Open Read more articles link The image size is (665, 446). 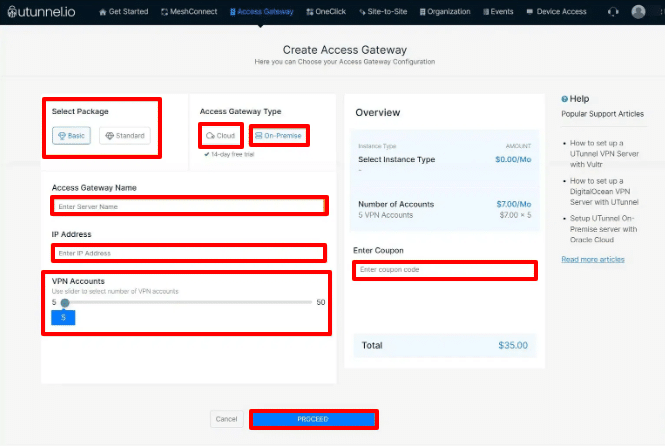pyautogui.click(x=593, y=259)
